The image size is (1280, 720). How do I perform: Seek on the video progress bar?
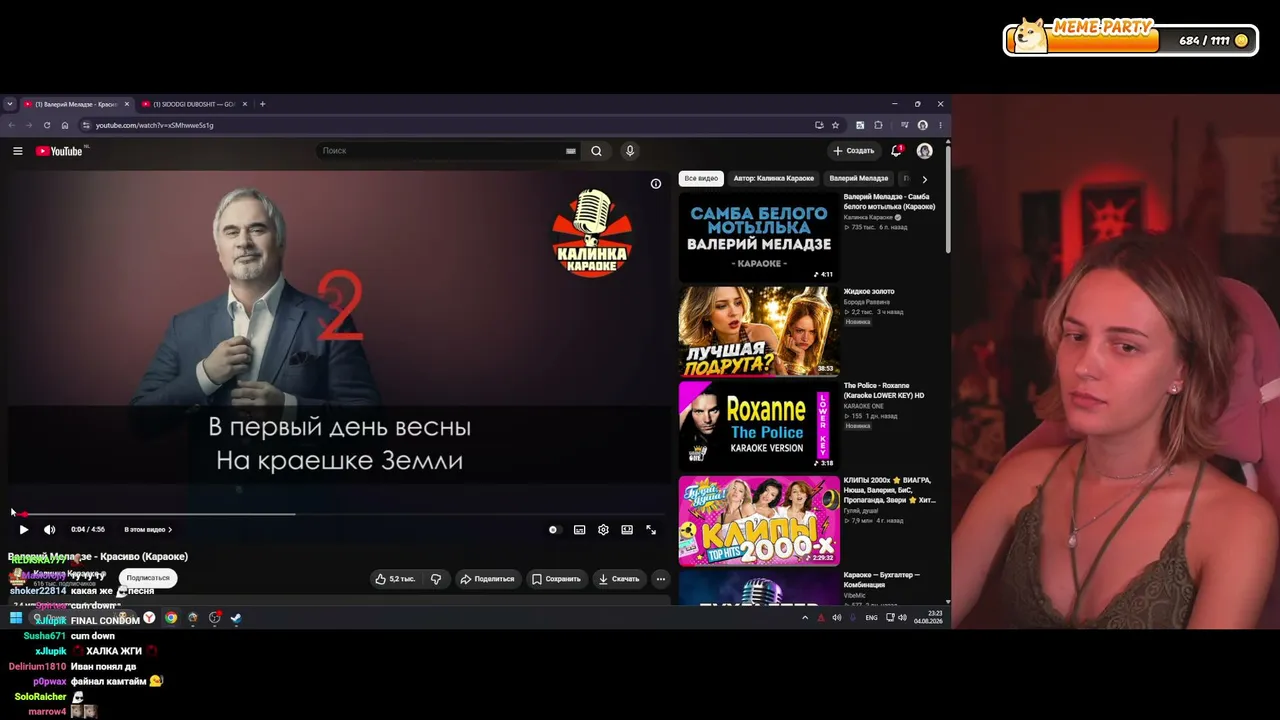coord(339,514)
